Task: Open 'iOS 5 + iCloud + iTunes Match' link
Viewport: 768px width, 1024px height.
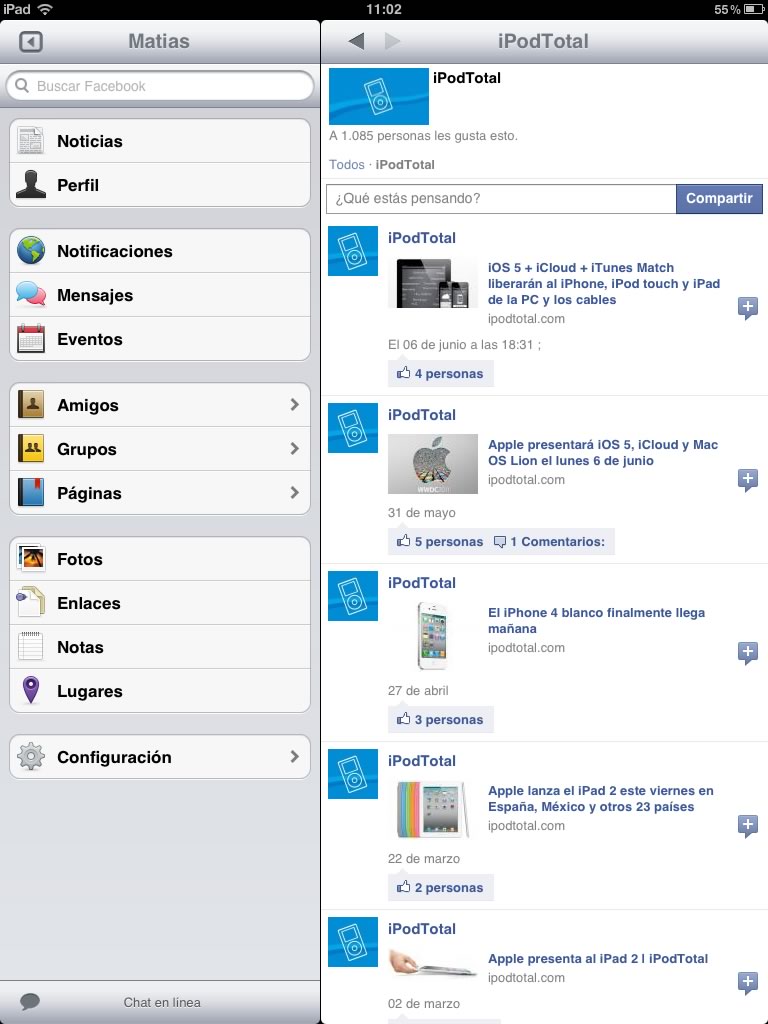Action: tap(603, 283)
